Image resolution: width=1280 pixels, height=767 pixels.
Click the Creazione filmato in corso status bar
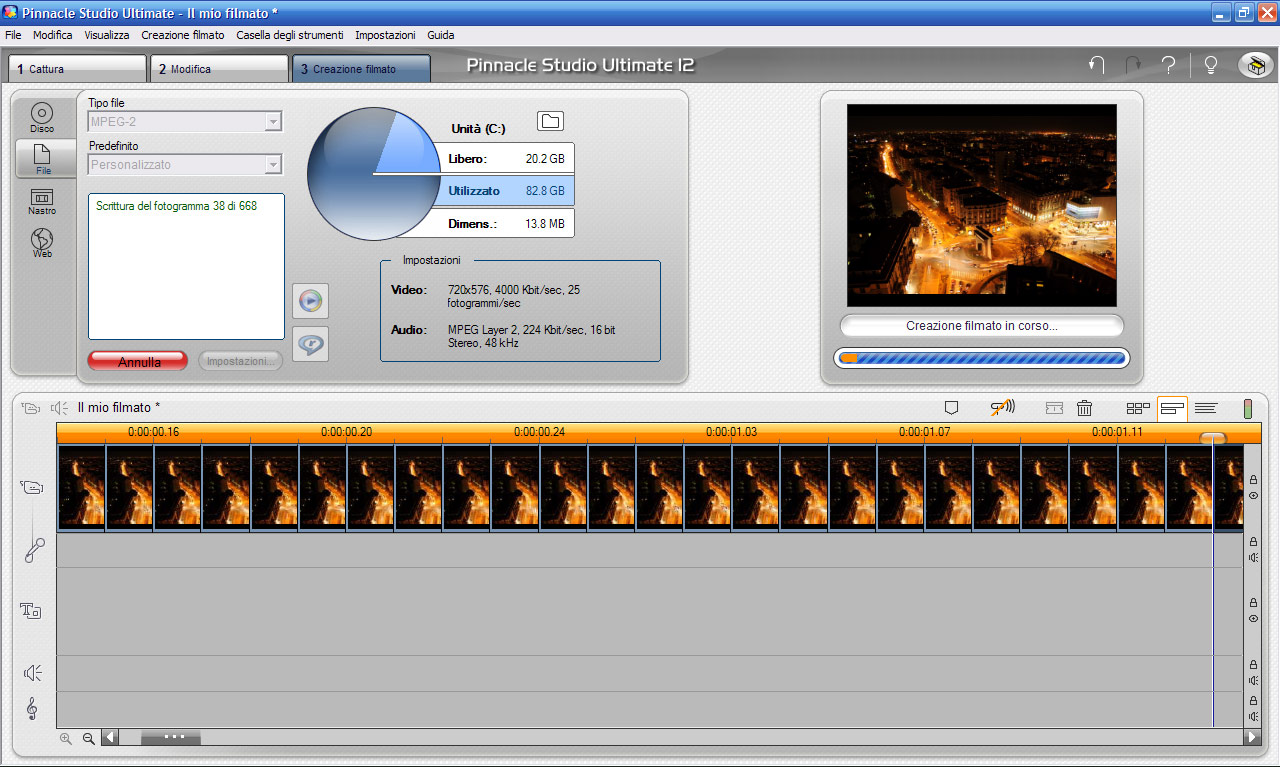[982, 326]
